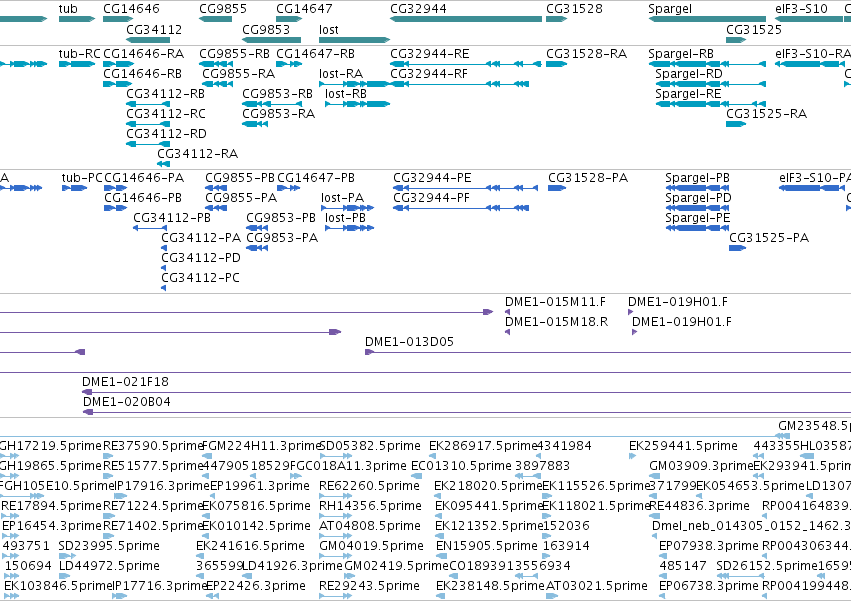Open BAC clone DME1-013D05
851x601 pixels.
click(x=409, y=342)
